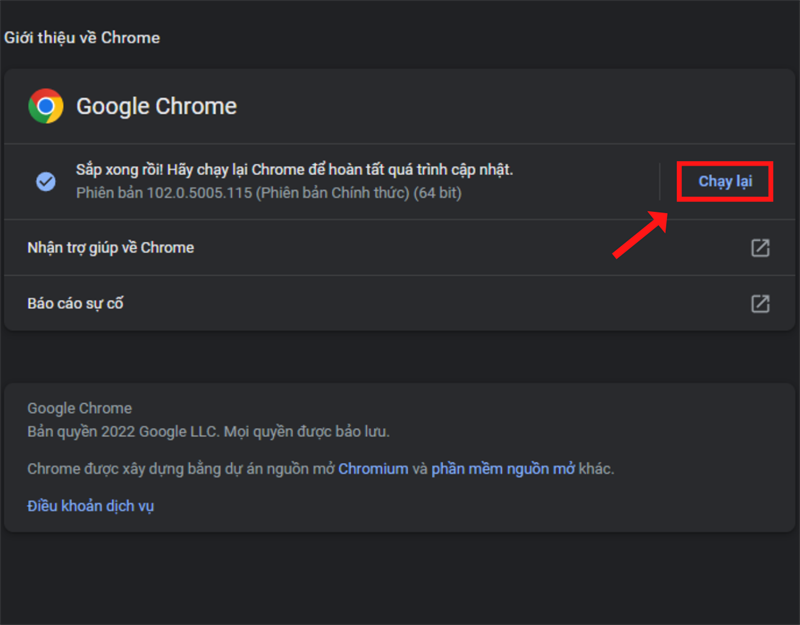Click the Google Chrome title beside the logo
Screen dimensions: 800x625
click(157, 106)
